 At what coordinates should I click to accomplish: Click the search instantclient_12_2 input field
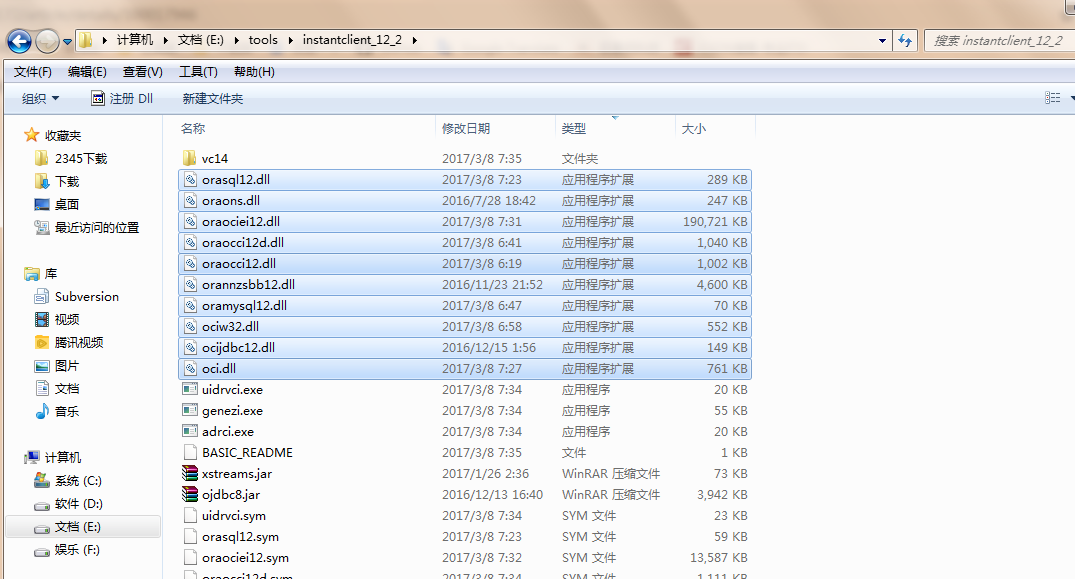tap(999, 40)
